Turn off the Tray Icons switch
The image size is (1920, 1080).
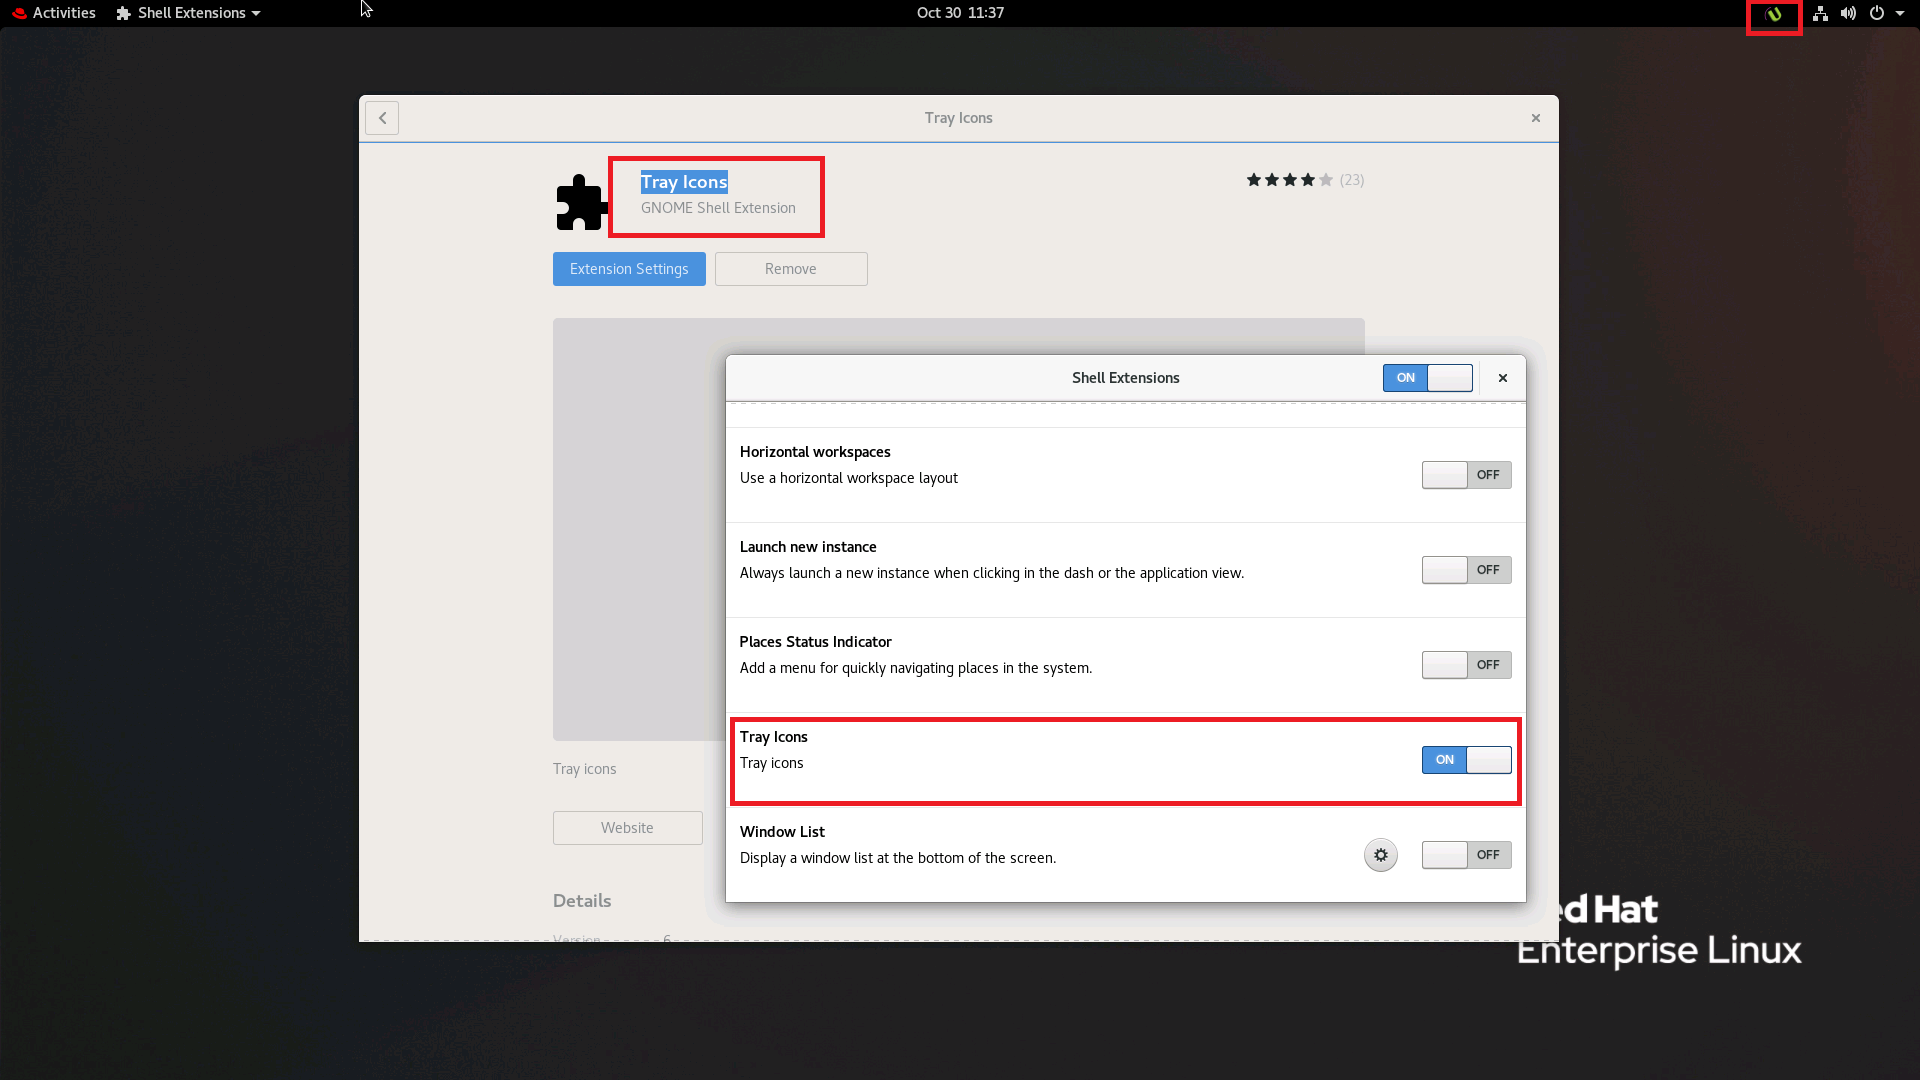[1466, 760]
